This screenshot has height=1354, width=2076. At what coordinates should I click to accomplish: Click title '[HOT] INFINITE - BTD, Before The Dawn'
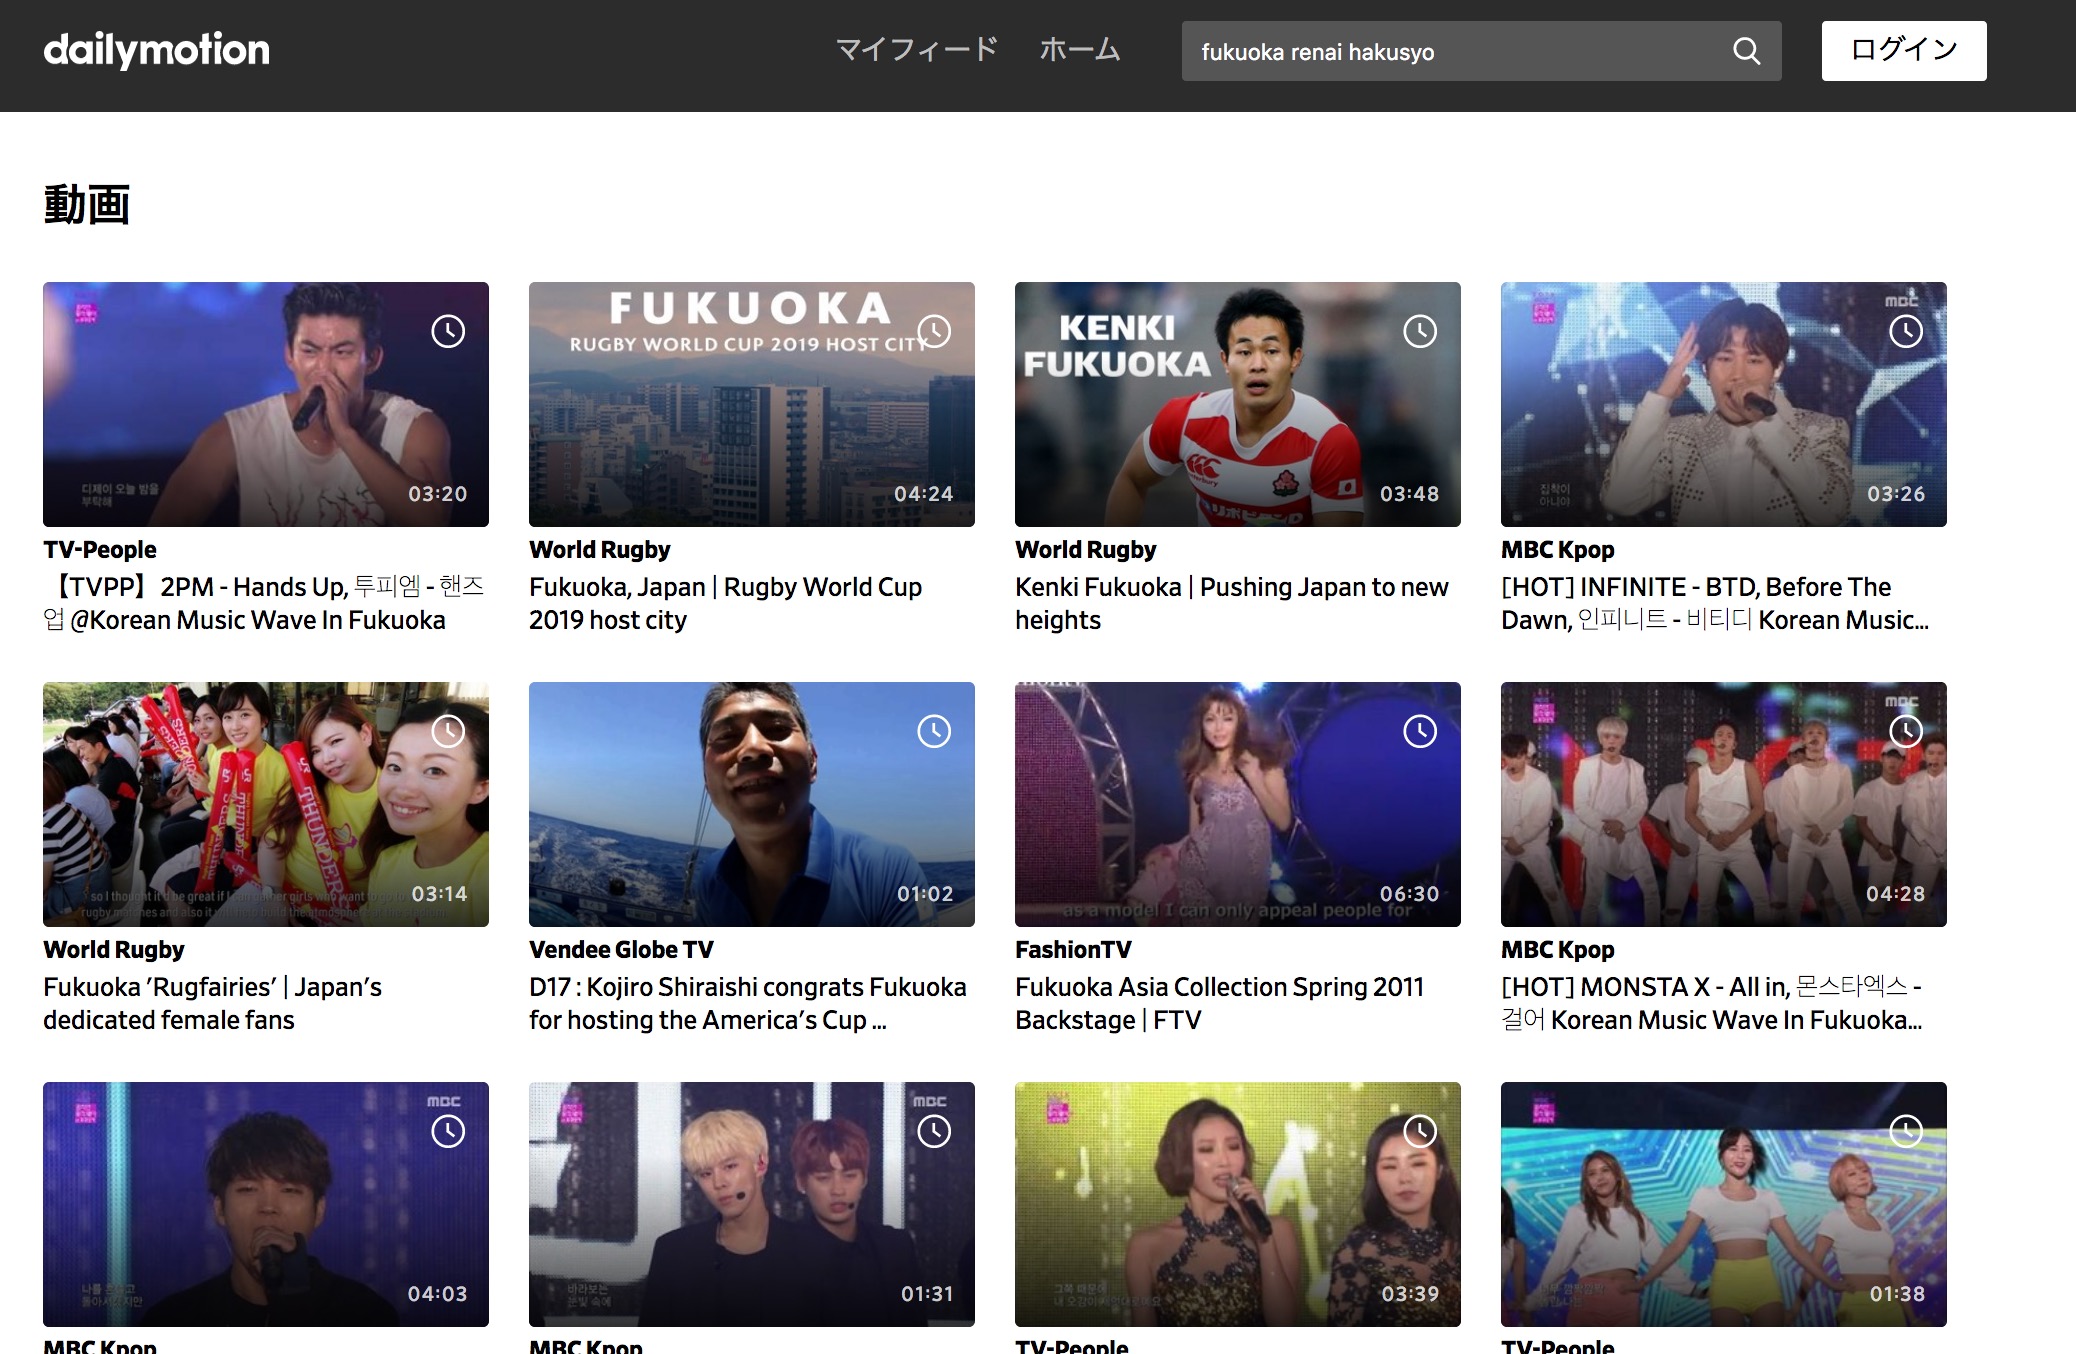(x=1715, y=603)
